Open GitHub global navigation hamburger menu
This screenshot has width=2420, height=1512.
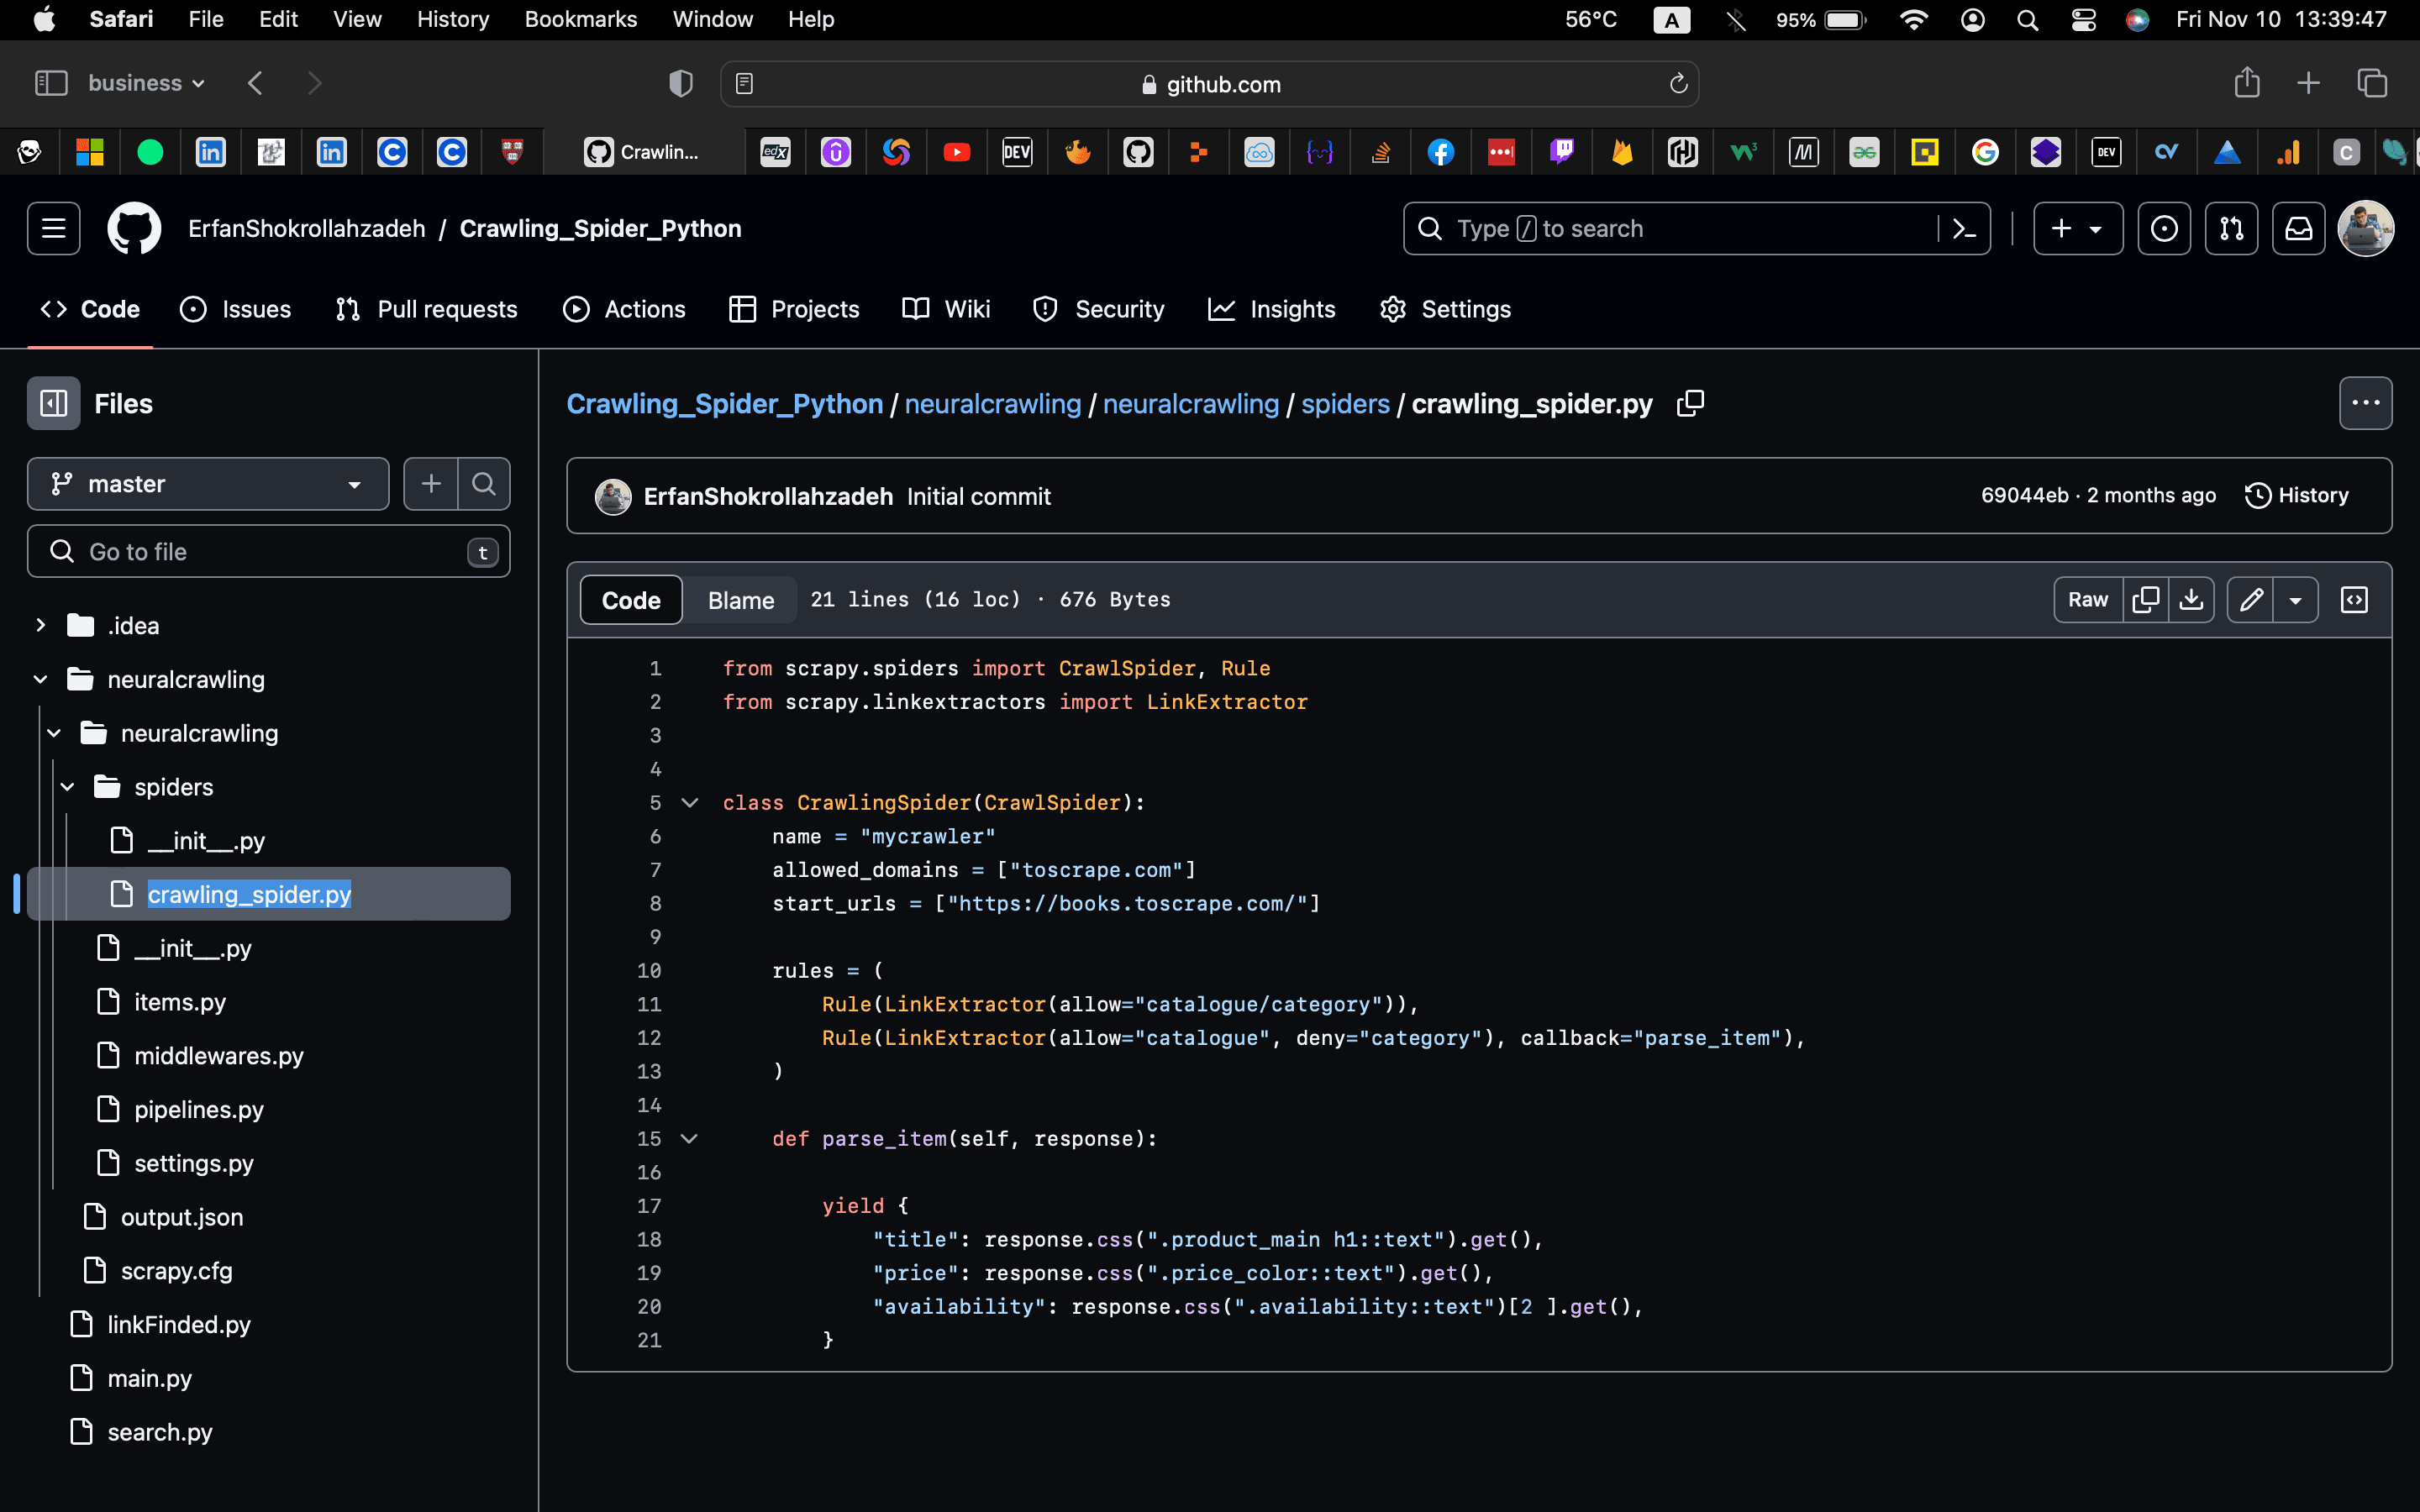pyautogui.click(x=54, y=229)
